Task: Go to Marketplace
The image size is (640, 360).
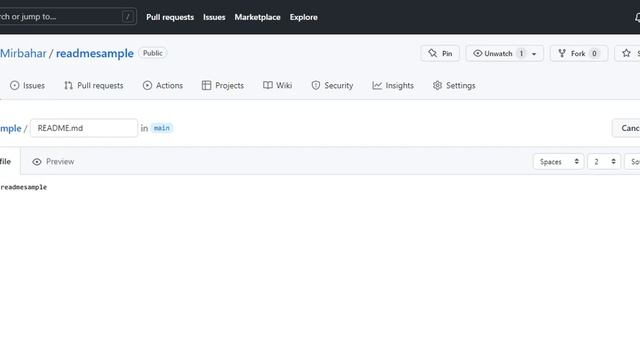Action: (257, 17)
